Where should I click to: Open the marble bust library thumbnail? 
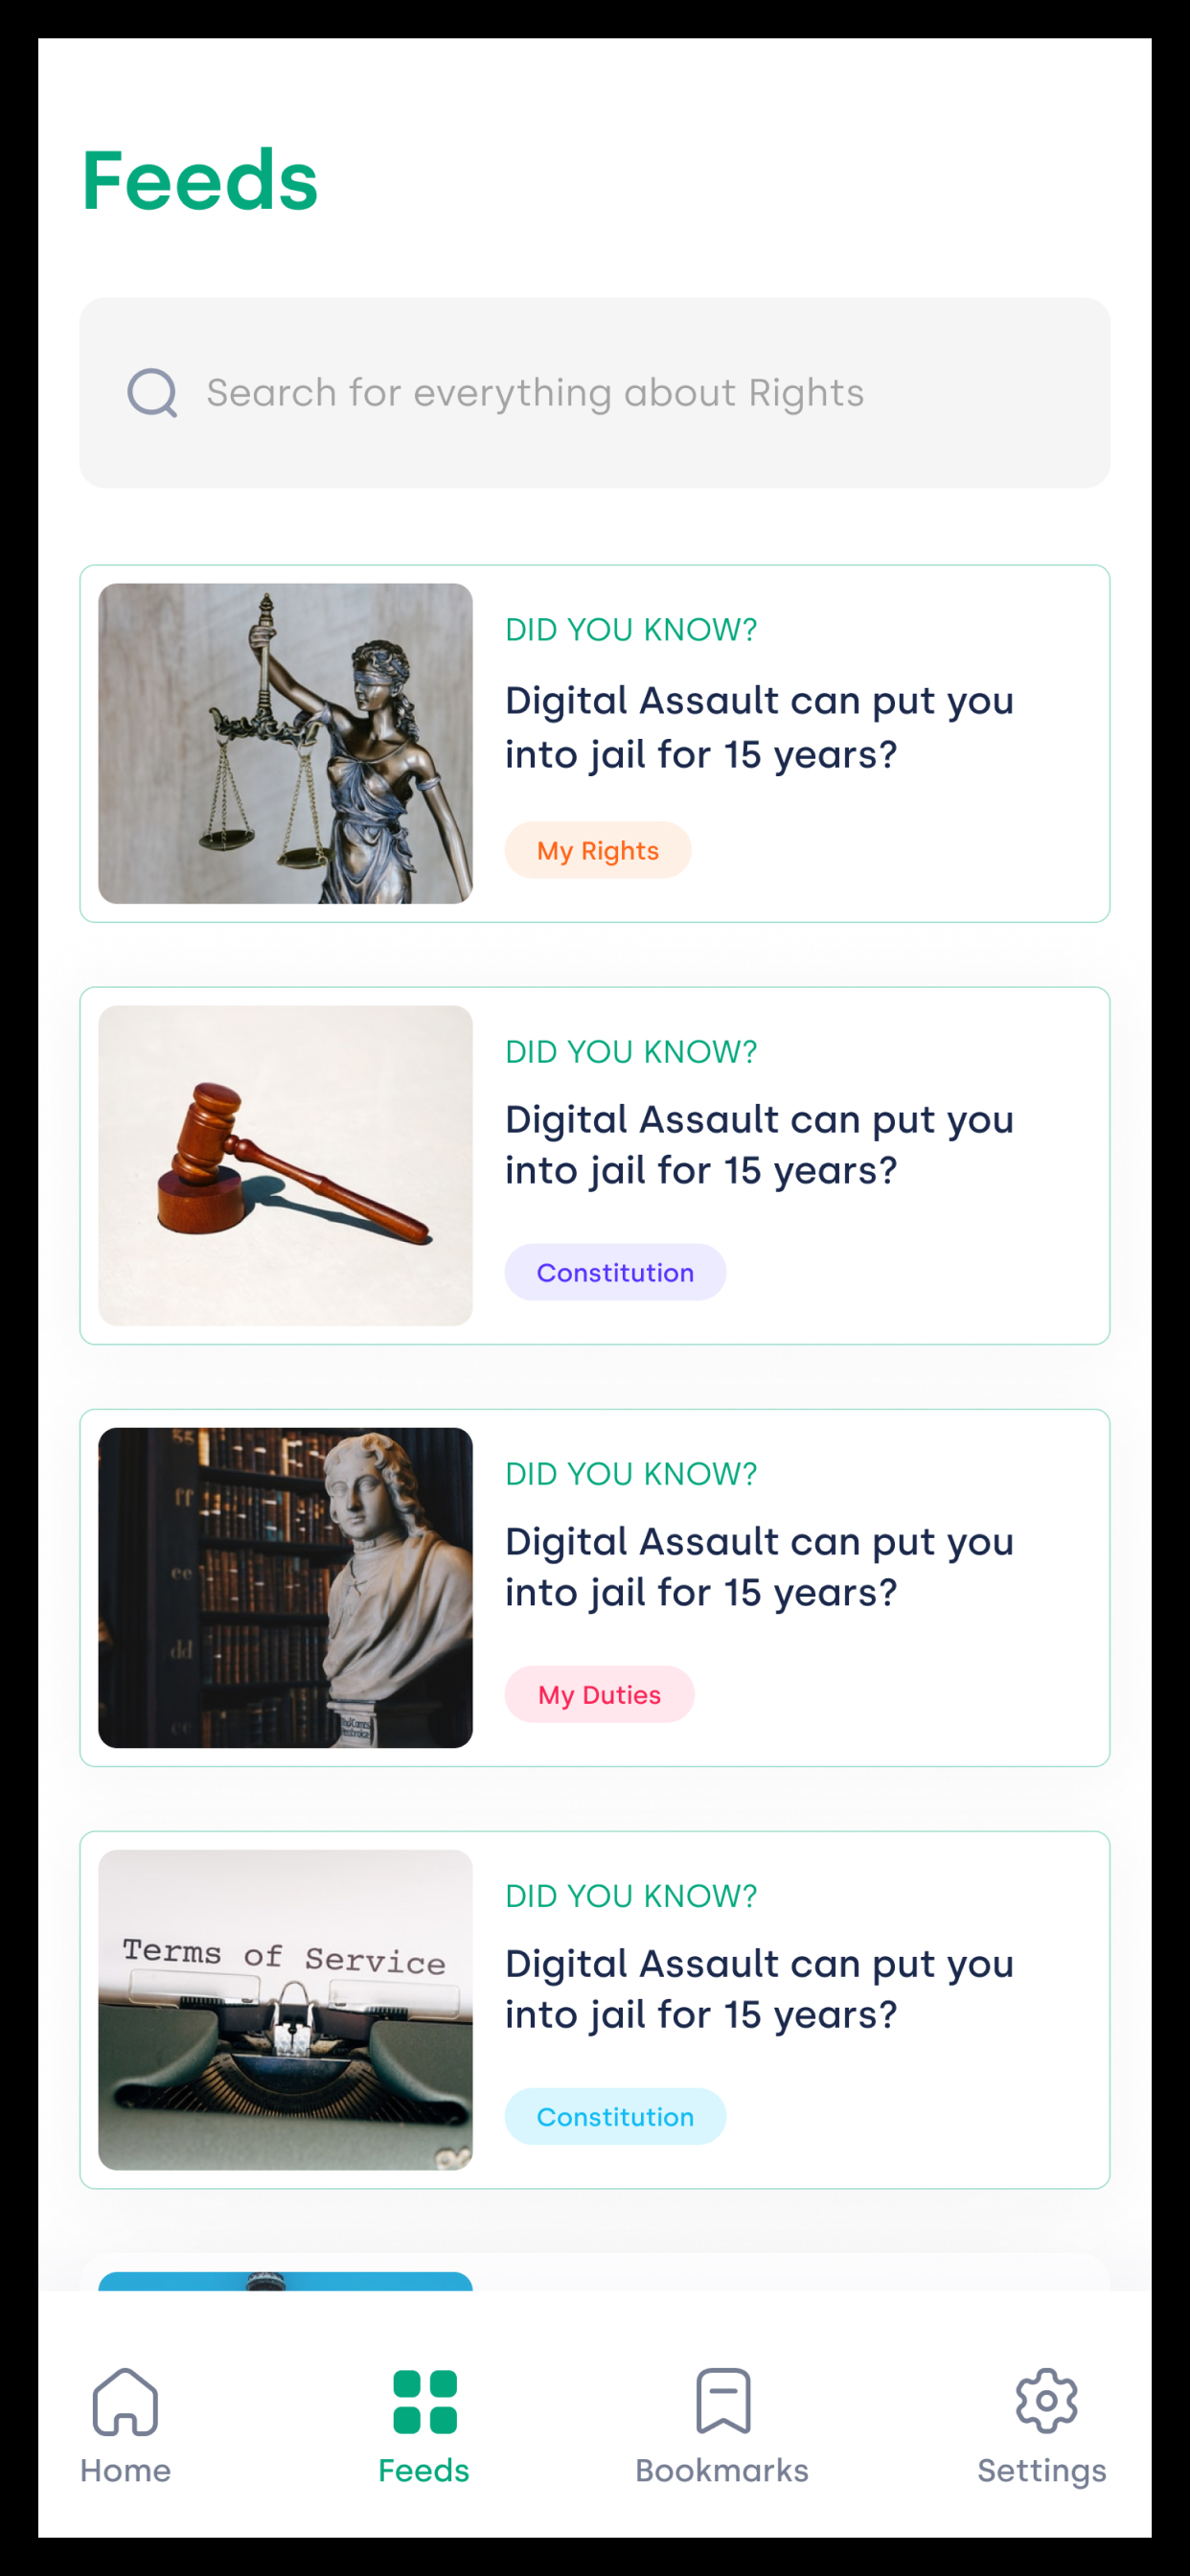tap(285, 1588)
